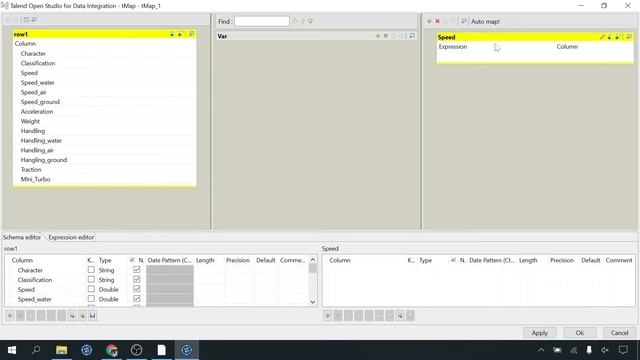Uncheck Nullable for Speed schema row
Screen dimensions: 640x360
[137, 289]
